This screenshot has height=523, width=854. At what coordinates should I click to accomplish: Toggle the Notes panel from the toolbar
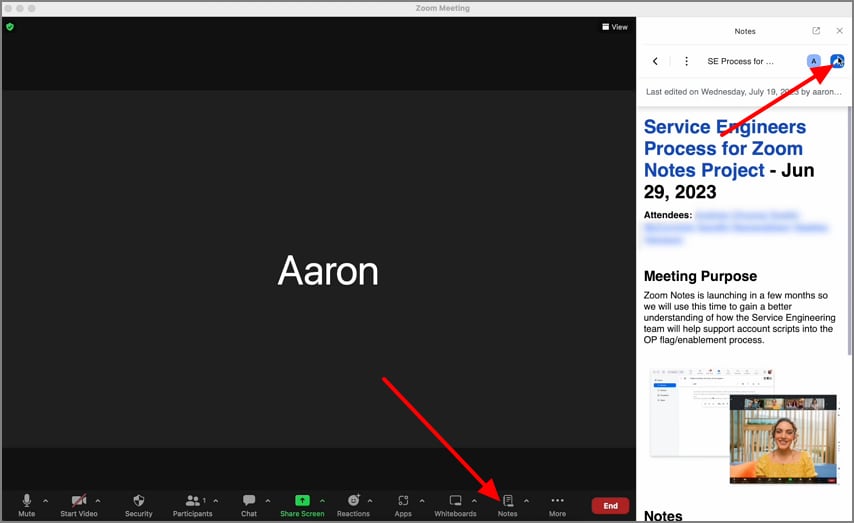pyautogui.click(x=508, y=505)
